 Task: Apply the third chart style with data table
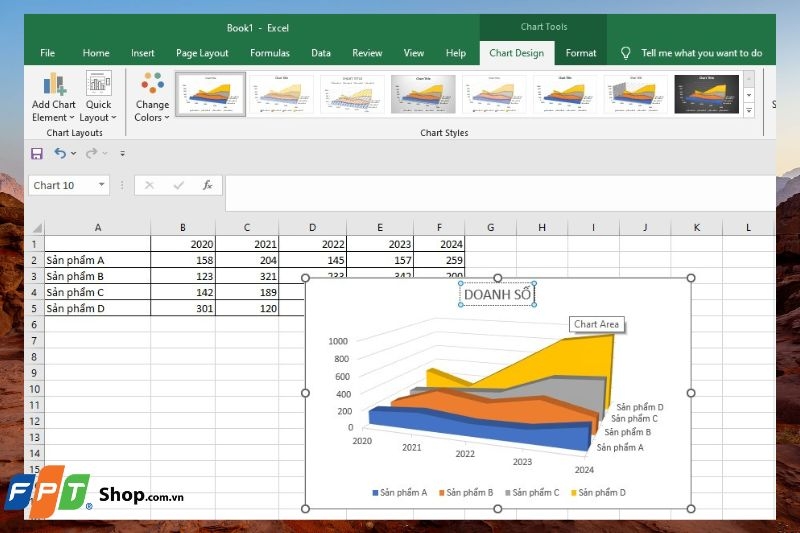tap(352, 94)
